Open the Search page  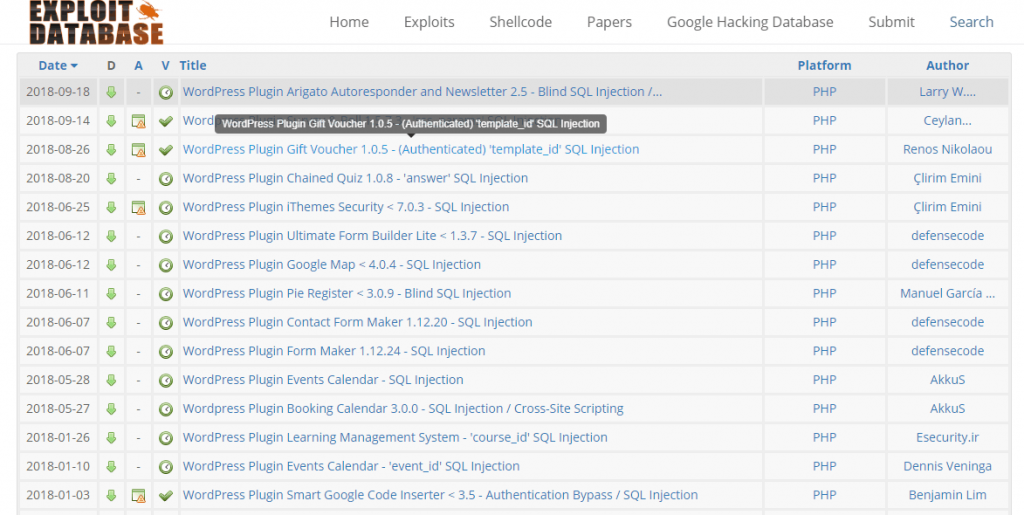tap(971, 22)
